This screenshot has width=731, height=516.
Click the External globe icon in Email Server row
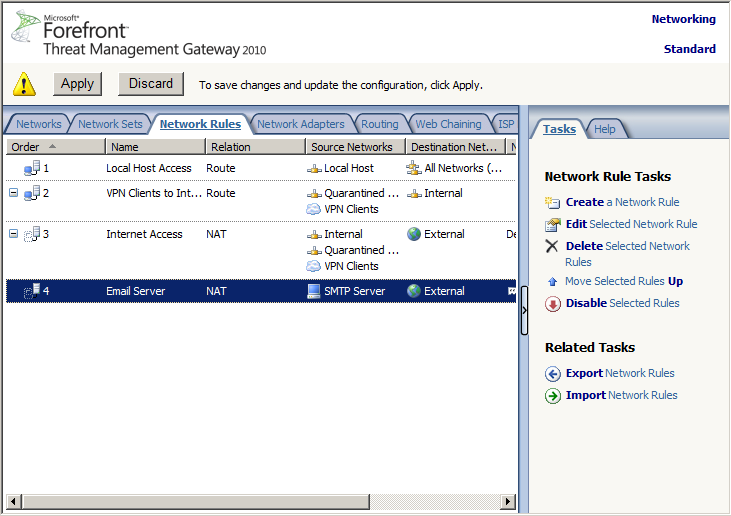(x=414, y=291)
